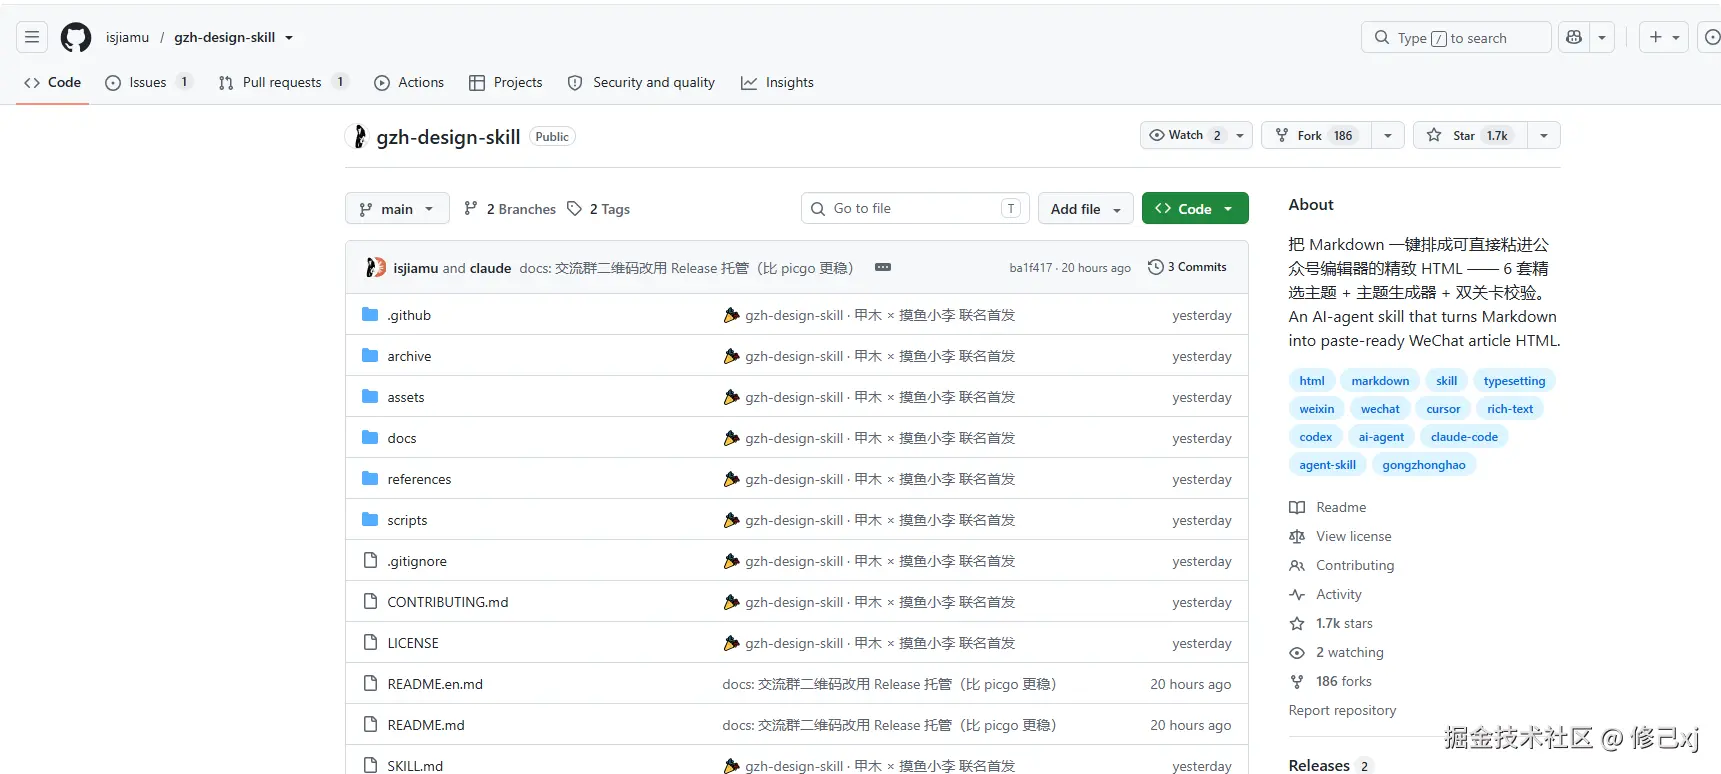Open the Security and quality tab

coord(641,83)
